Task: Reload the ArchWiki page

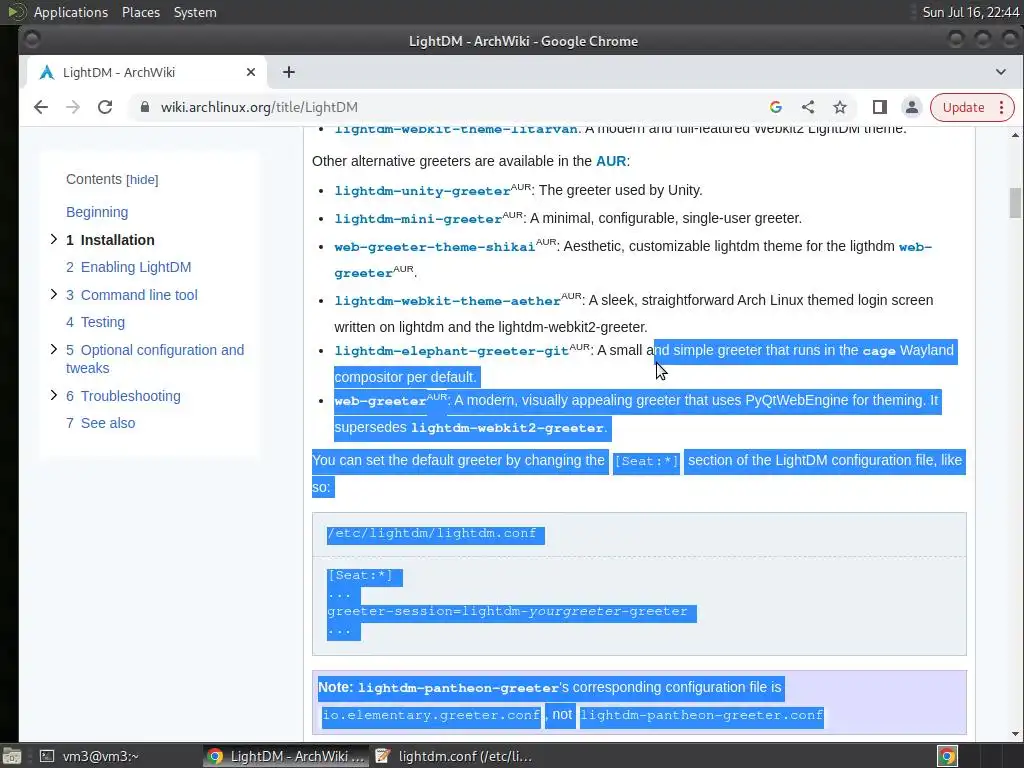Action: point(105,107)
